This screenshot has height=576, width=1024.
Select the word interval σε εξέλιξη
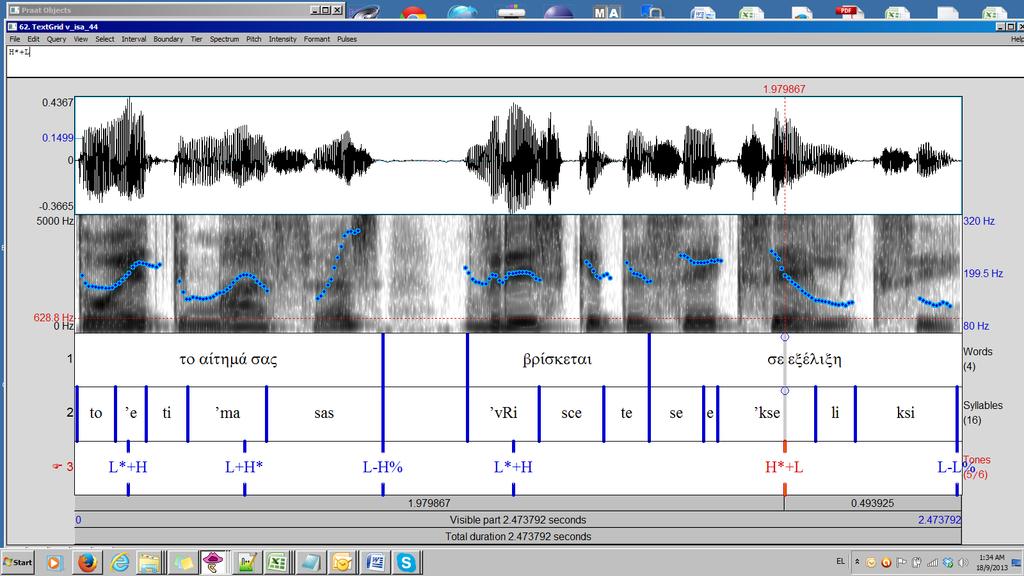click(x=804, y=359)
